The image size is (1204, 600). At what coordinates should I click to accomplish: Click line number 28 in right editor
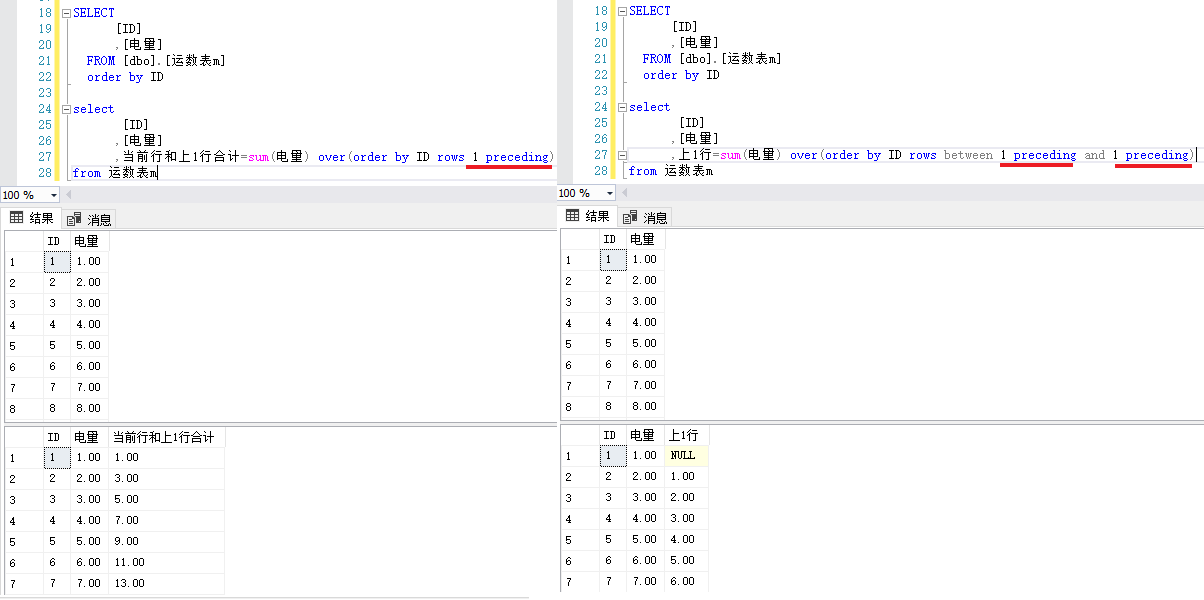point(600,171)
